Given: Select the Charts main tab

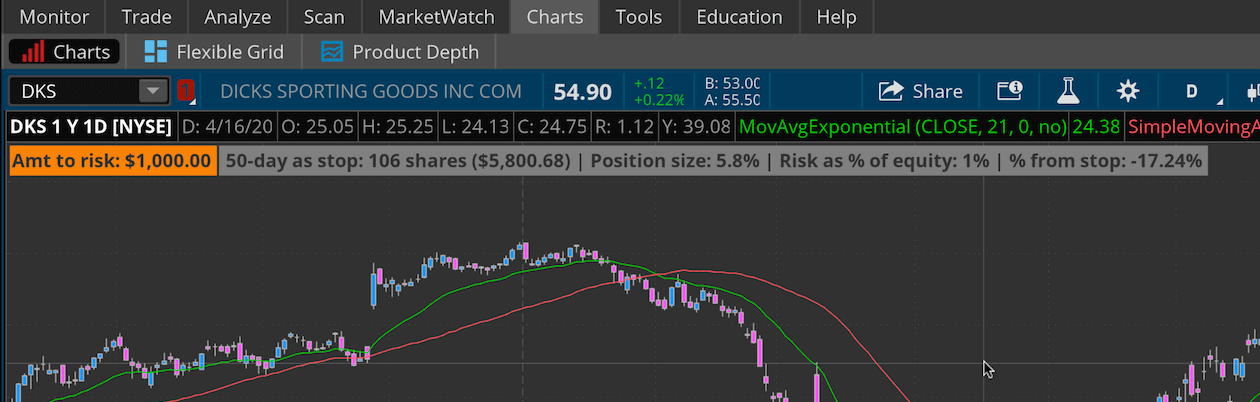Looking at the screenshot, I should point(555,17).
